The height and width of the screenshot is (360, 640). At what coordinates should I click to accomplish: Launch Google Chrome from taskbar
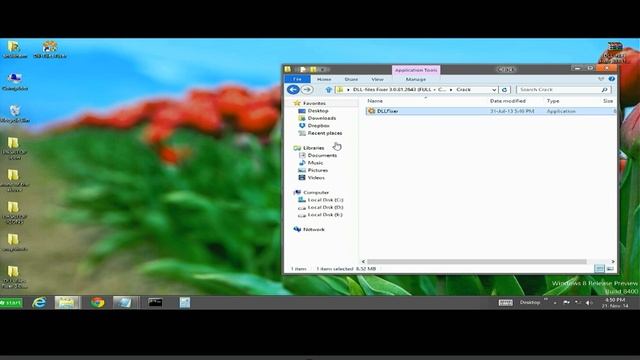pyautogui.click(x=98, y=302)
